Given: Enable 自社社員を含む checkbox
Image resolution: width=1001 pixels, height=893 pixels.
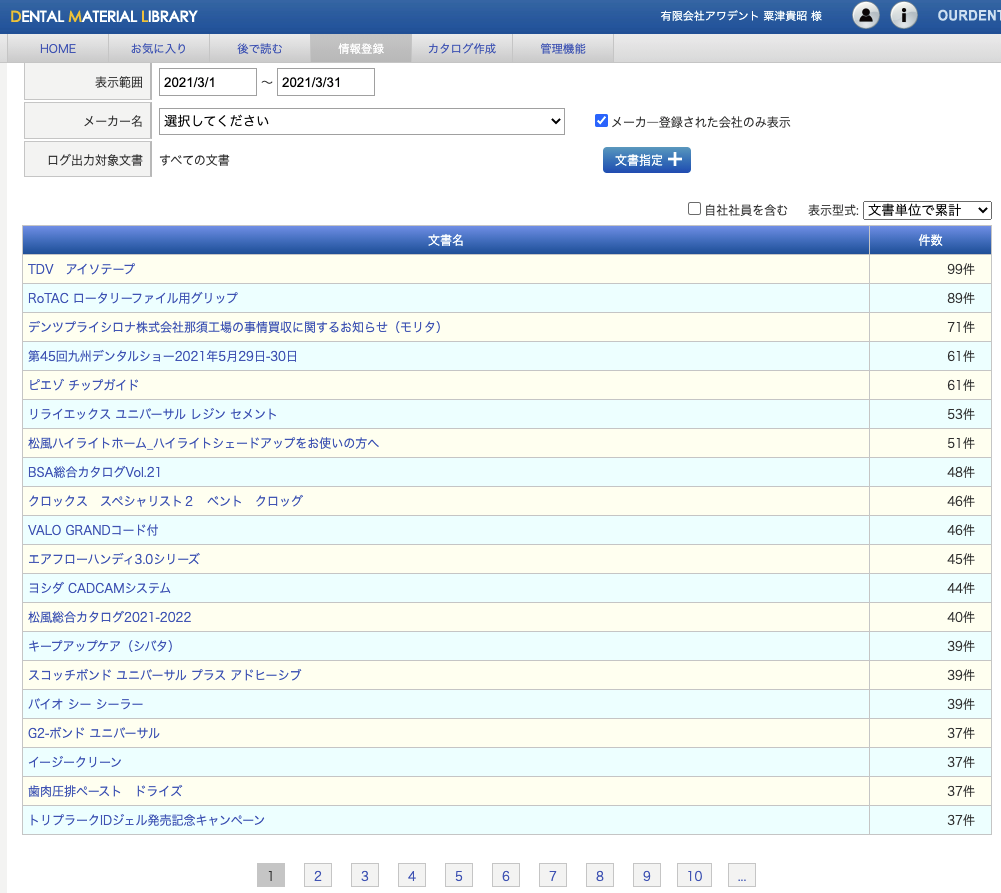Looking at the screenshot, I should pos(694,209).
